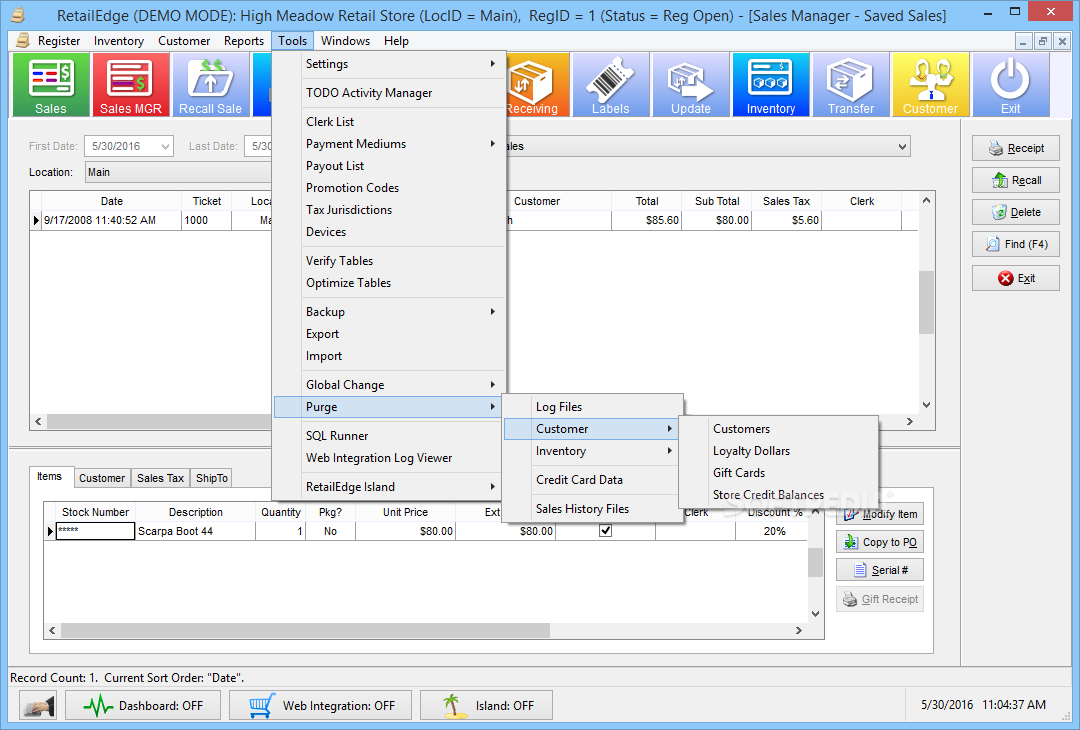This screenshot has width=1080, height=730.
Task: Select Log Files in Purge submenu
Action: pos(592,407)
